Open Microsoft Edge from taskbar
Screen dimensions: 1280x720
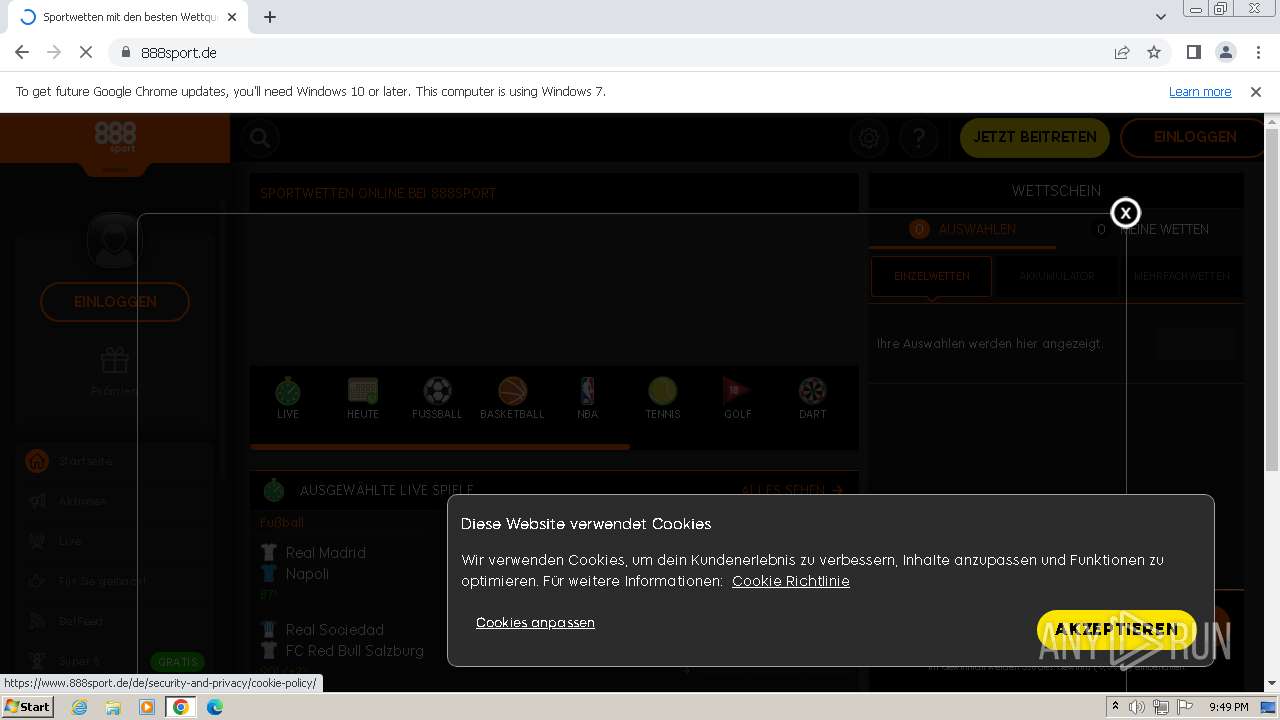coord(215,707)
